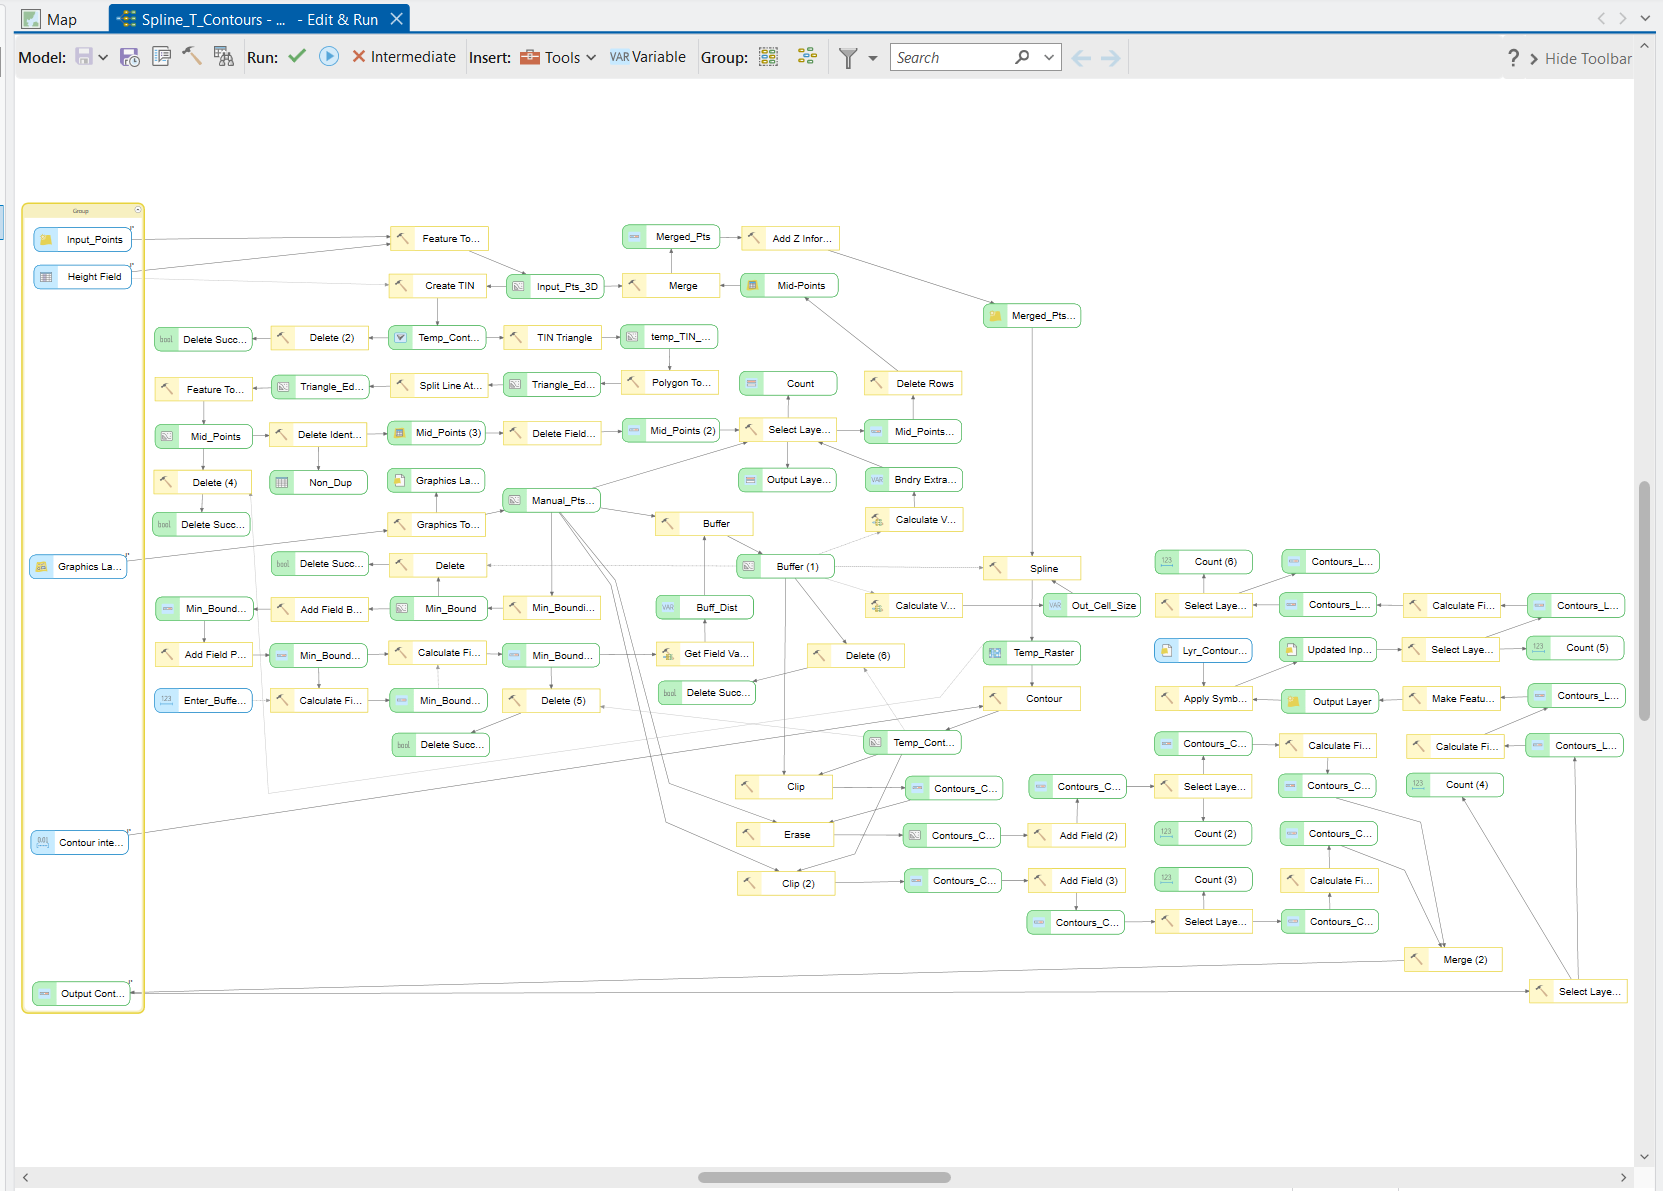Click the model report icon next to Save
Image resolution: width=1663 pixels, height=1191 pixels.
(x=161, y=57)
